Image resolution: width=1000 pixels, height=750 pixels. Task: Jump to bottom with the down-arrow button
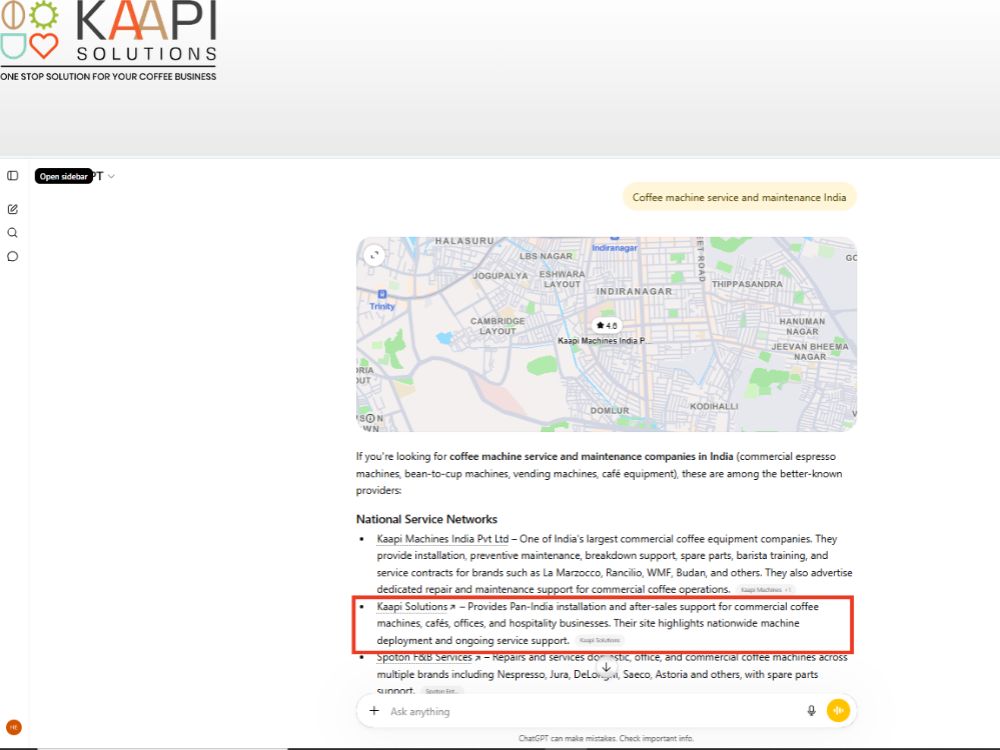[606, 667]
